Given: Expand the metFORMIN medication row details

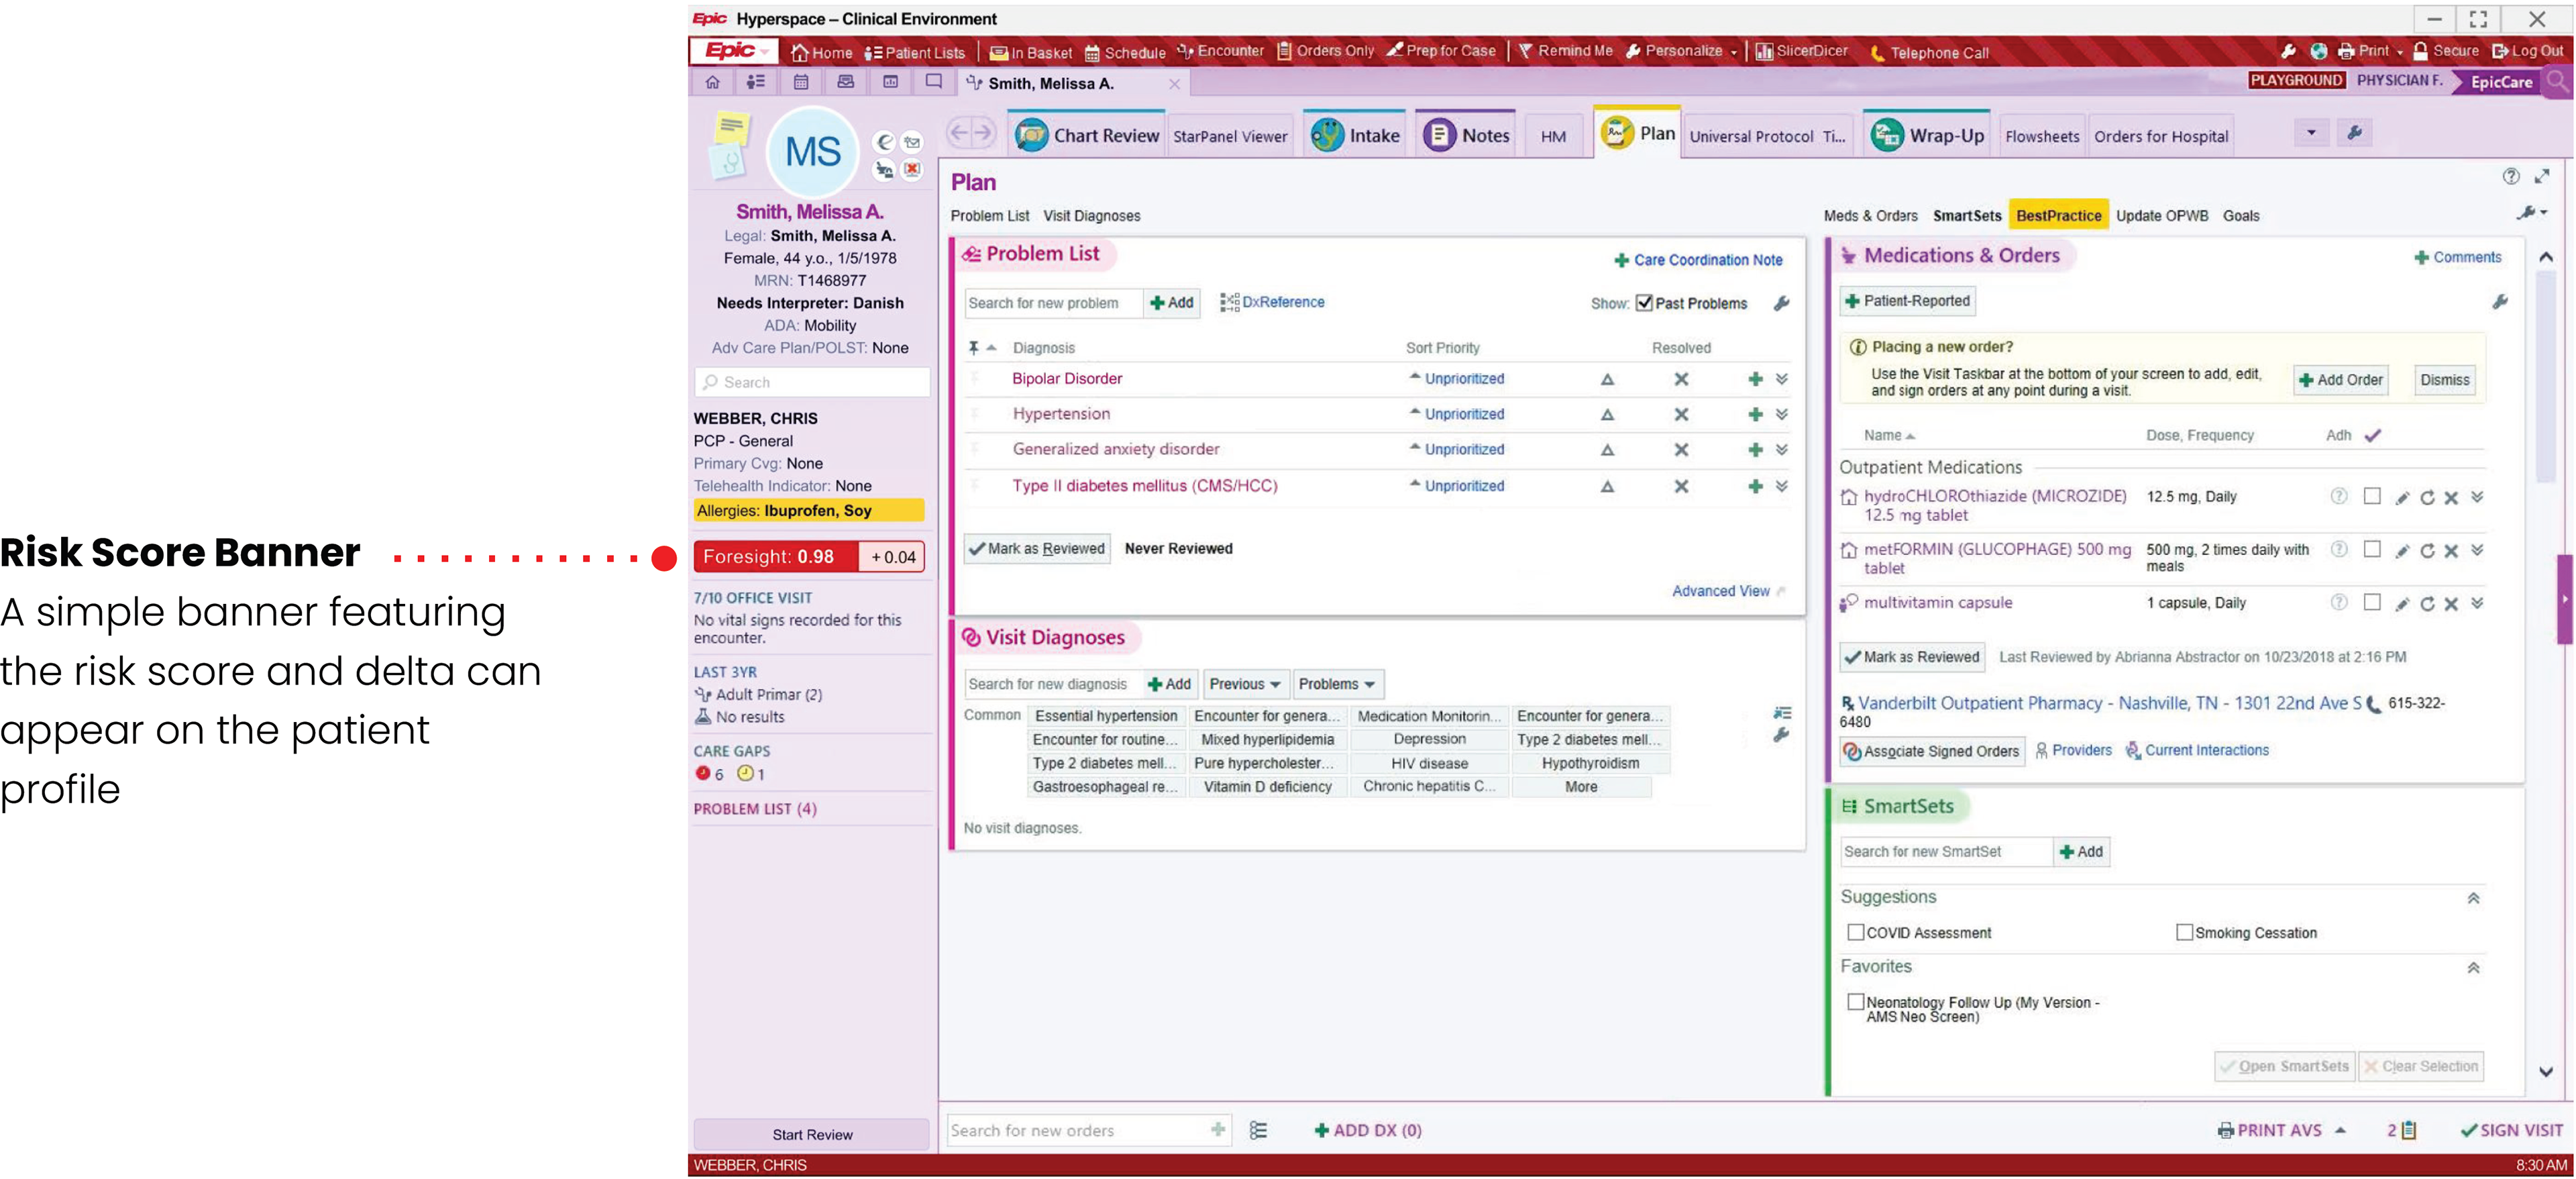Looking at the screenshot, I should click(x=2476, y=550).
